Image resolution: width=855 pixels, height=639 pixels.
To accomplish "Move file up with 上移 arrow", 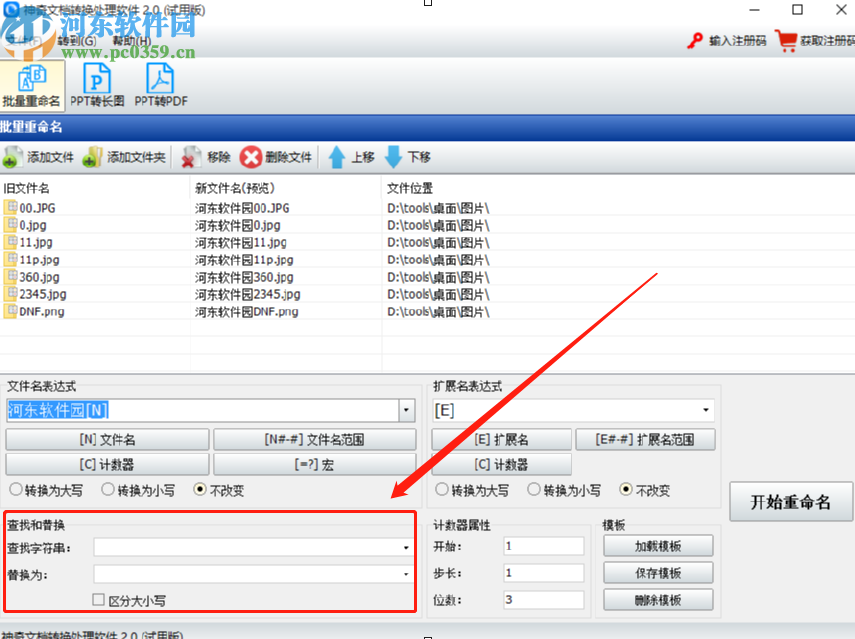I will coord(336,158).
